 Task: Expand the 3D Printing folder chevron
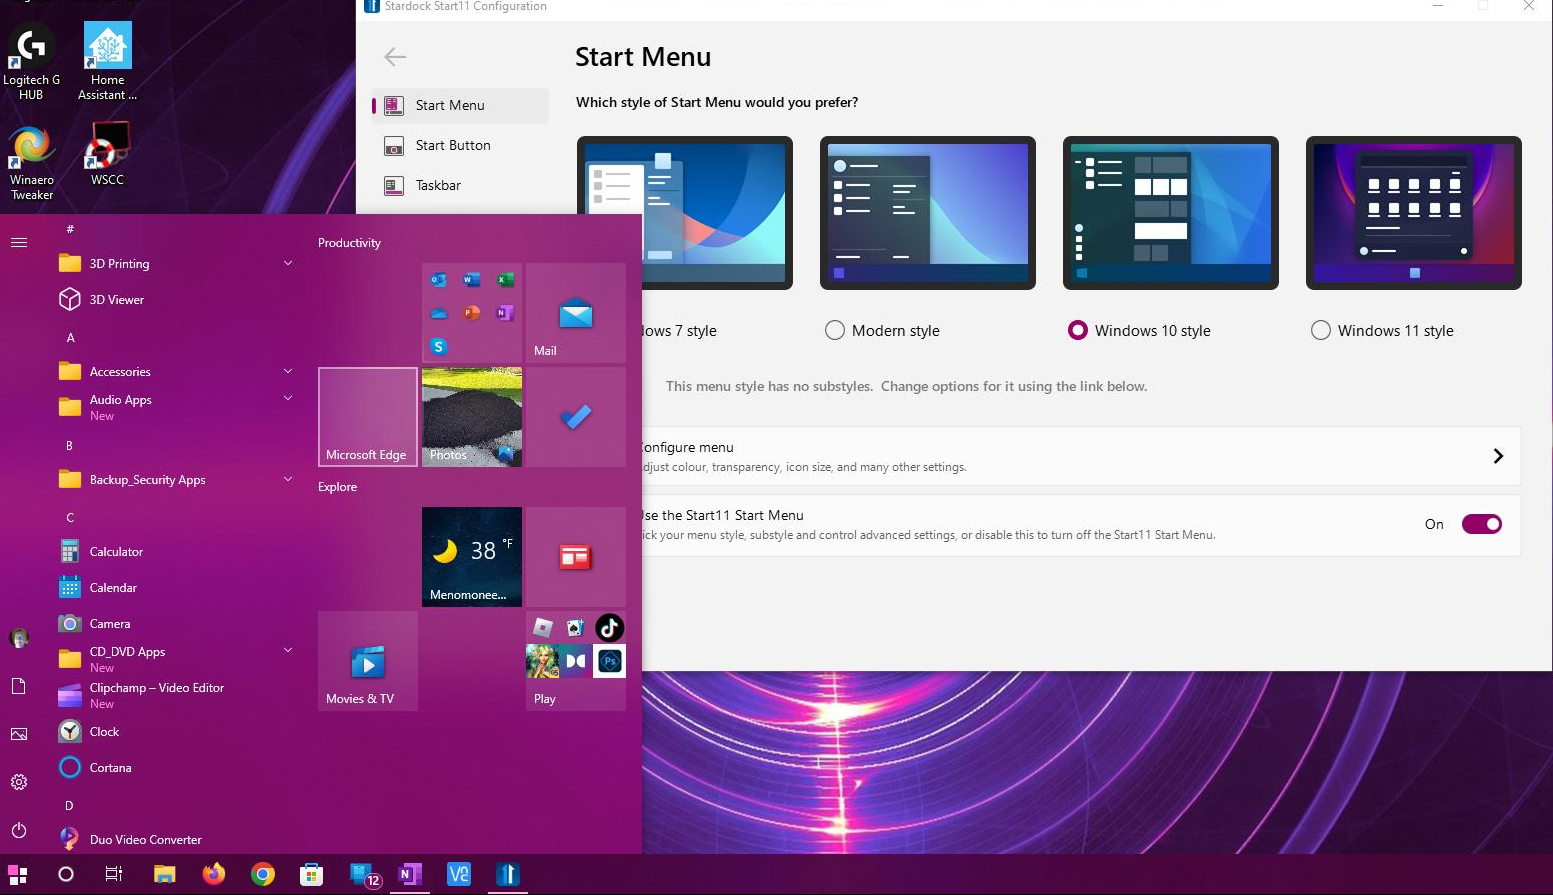[288, 263]
